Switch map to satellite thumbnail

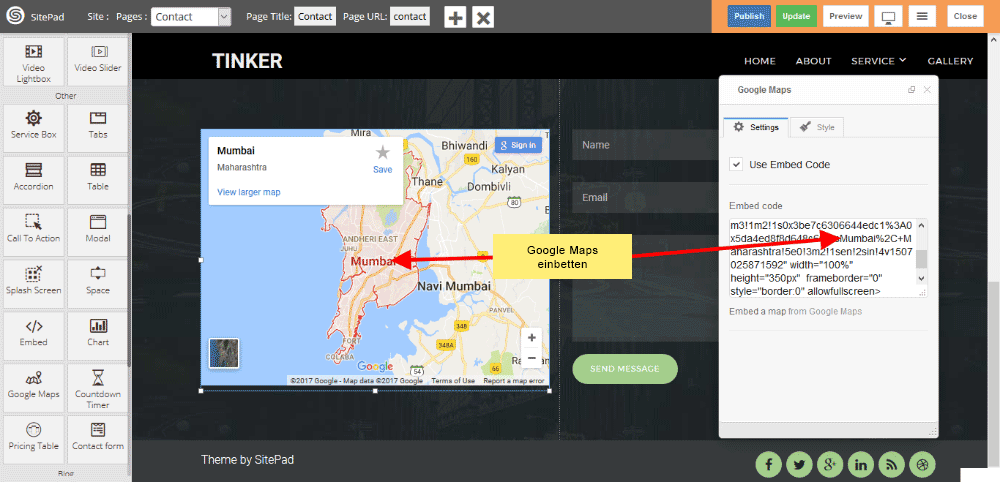(224, 353)
